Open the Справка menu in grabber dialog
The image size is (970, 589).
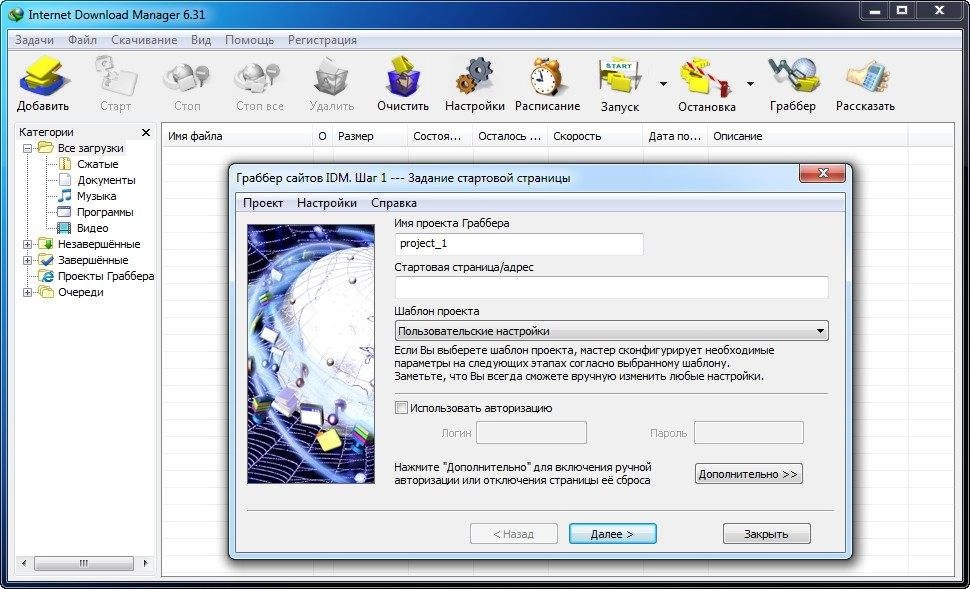(394, 203)
